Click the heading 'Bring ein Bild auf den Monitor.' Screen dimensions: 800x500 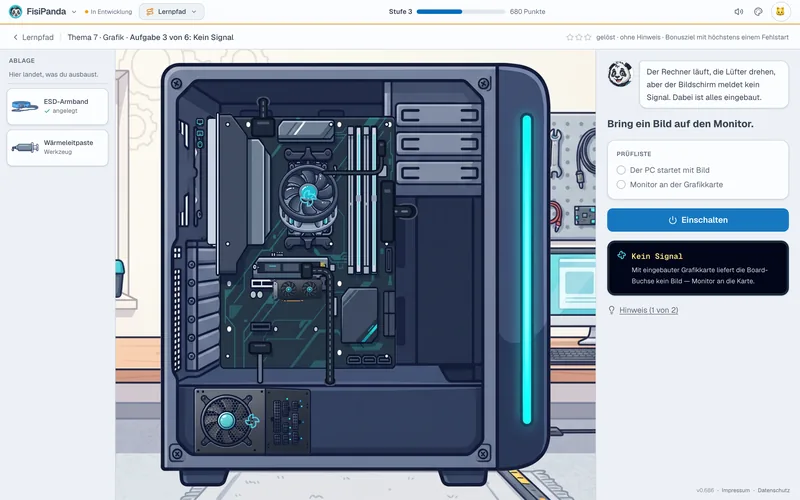point(680,124)
